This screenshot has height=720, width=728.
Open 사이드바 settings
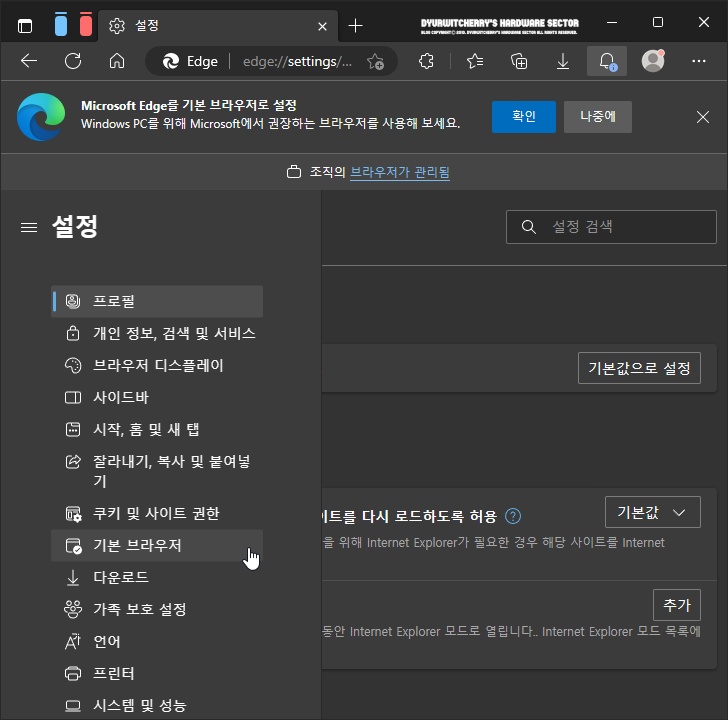coord(157,397)
